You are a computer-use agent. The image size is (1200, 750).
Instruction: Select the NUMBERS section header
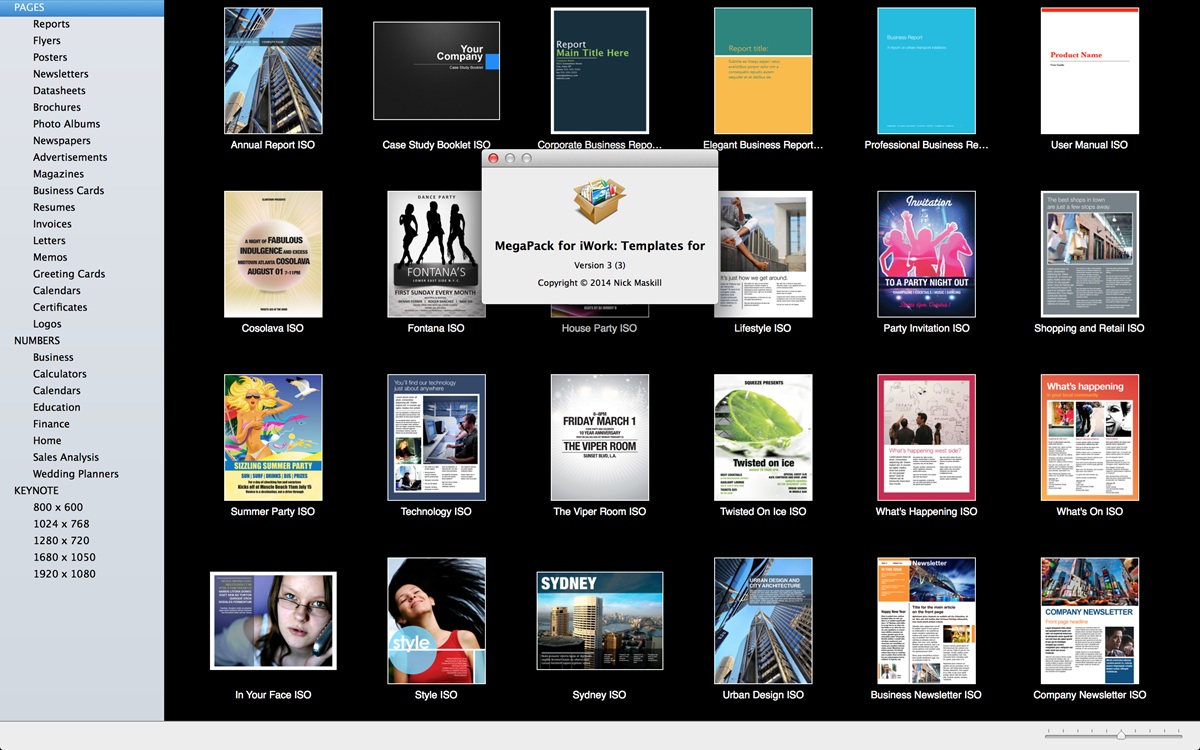(x=37, y=341)
